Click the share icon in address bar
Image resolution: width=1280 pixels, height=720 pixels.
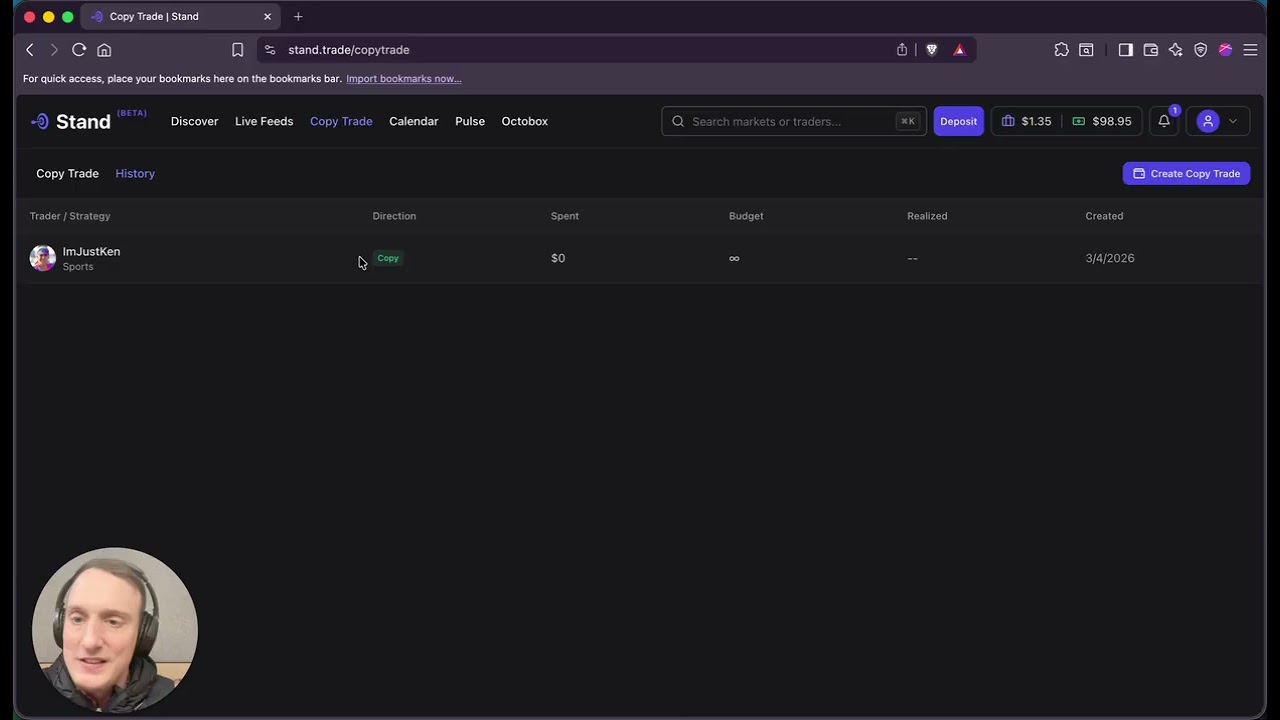(x=902, y=50)
